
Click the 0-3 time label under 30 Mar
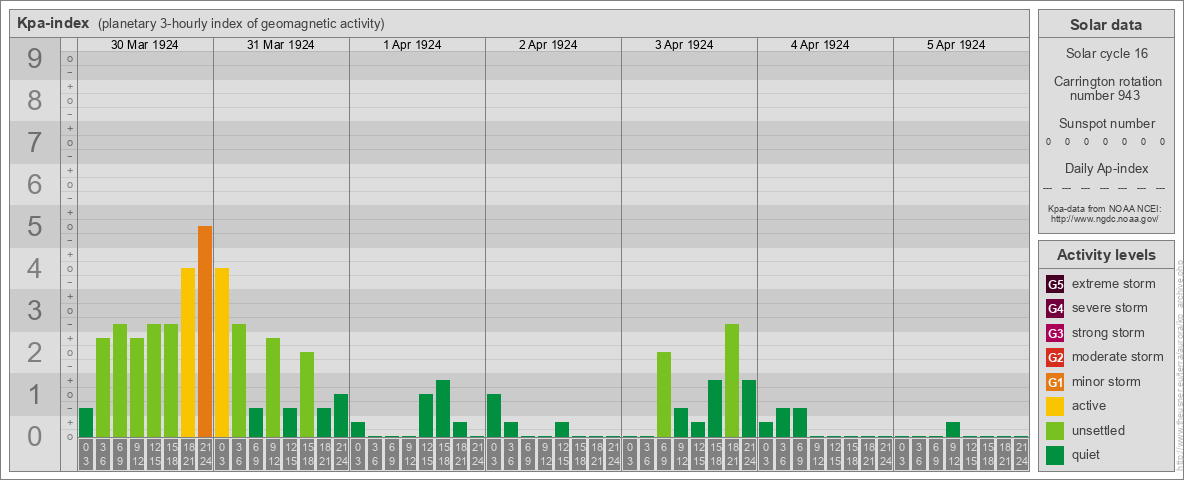pos(86,455)
